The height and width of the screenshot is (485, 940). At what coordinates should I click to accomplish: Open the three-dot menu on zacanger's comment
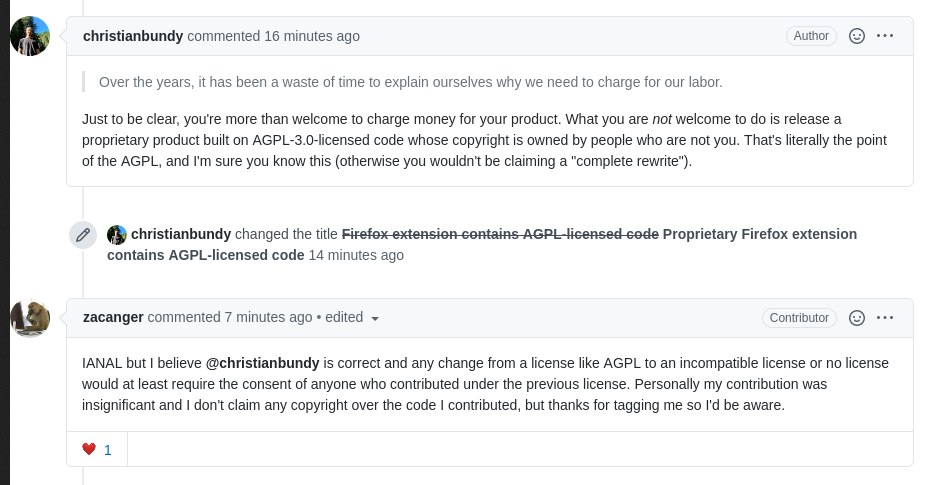(x=885, y=318)
